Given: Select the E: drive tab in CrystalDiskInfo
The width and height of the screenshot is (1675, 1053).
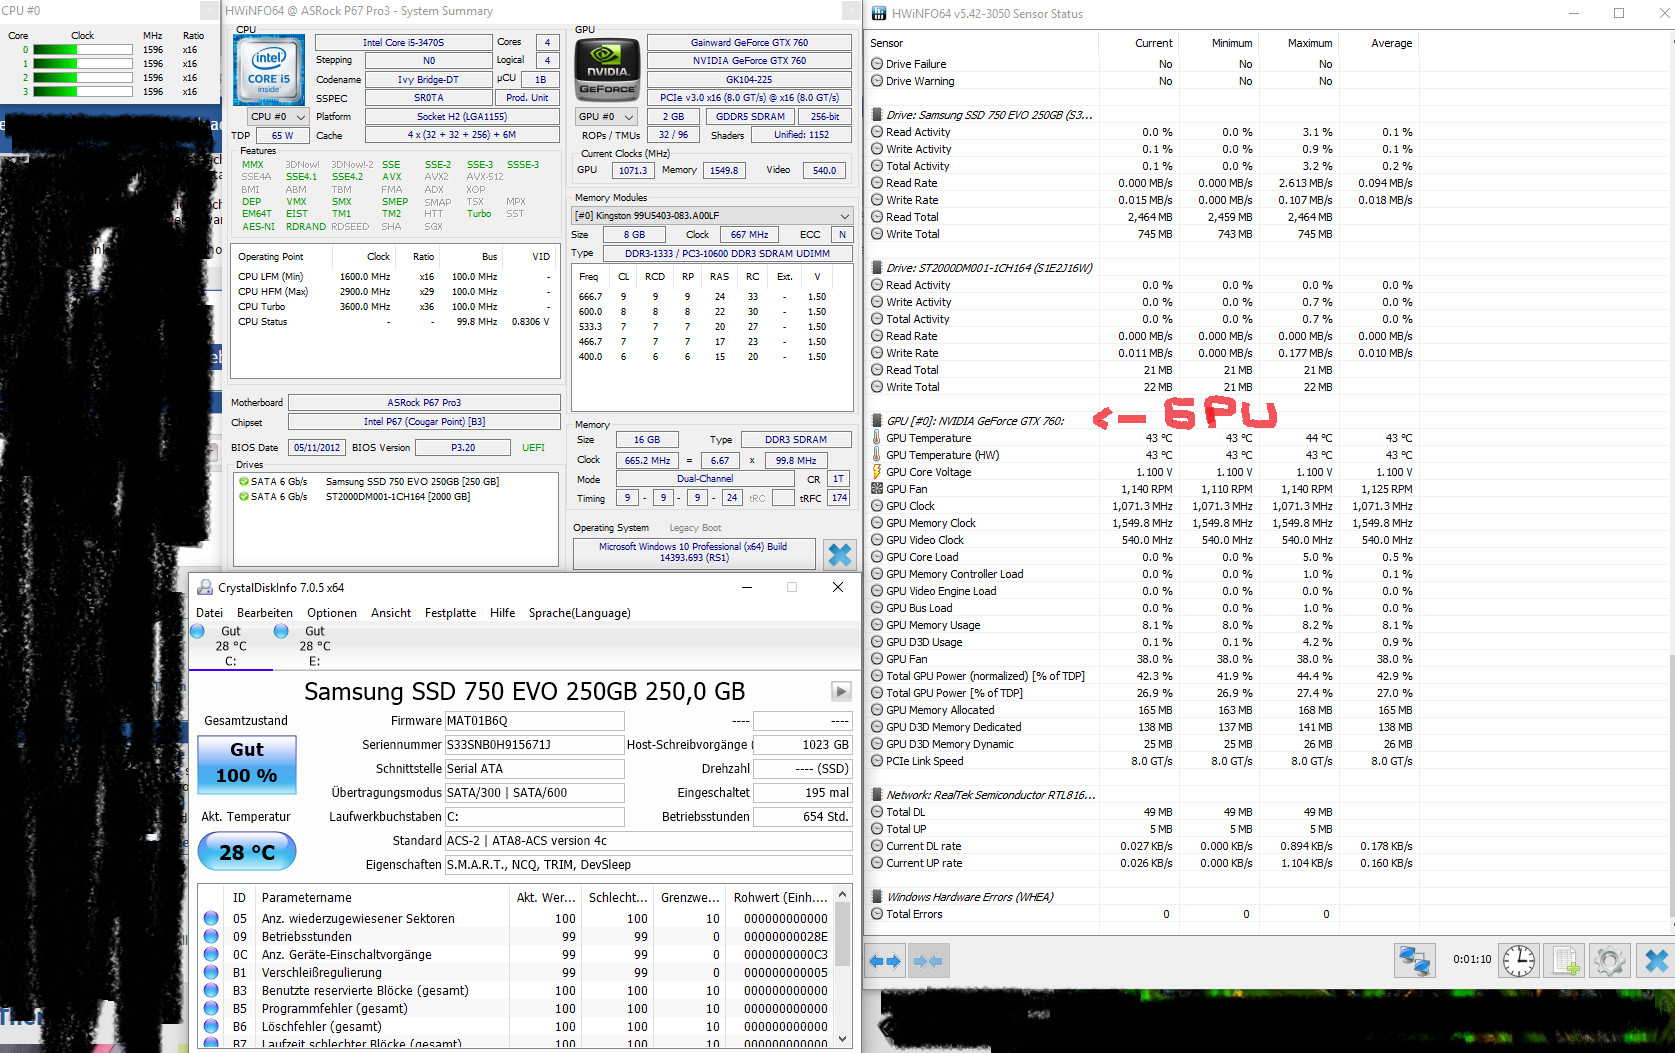Looking at the screenshot, I should [x=315, y=646].
